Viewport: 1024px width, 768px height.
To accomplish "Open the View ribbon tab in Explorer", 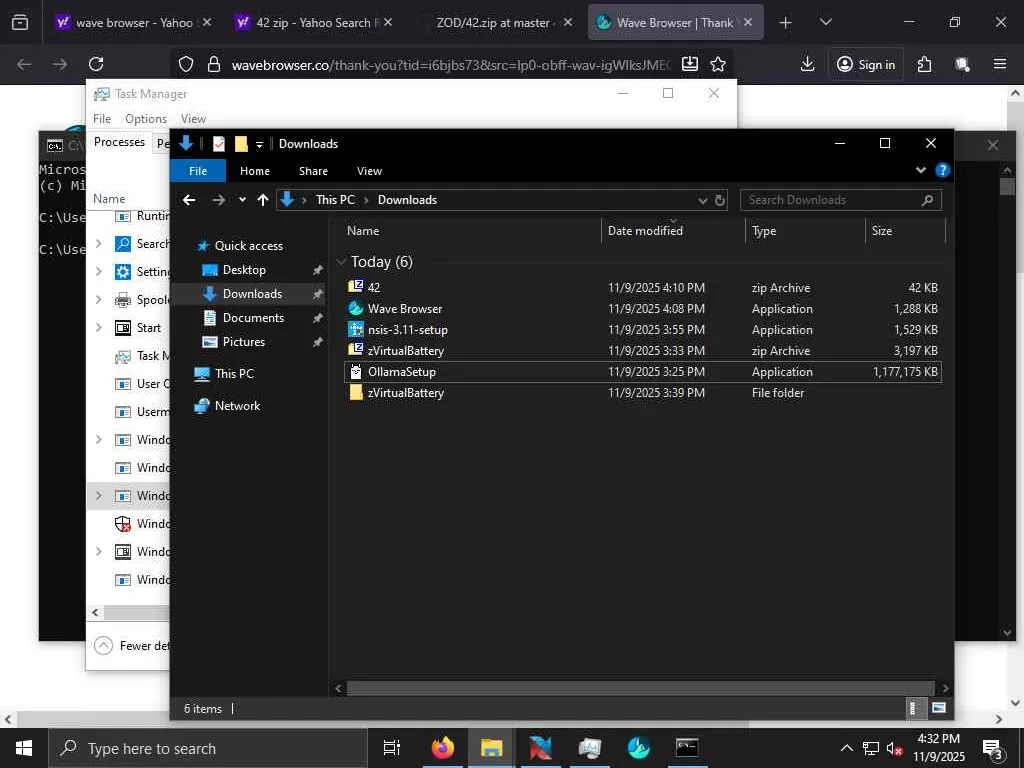I will [x=369, y=171].
